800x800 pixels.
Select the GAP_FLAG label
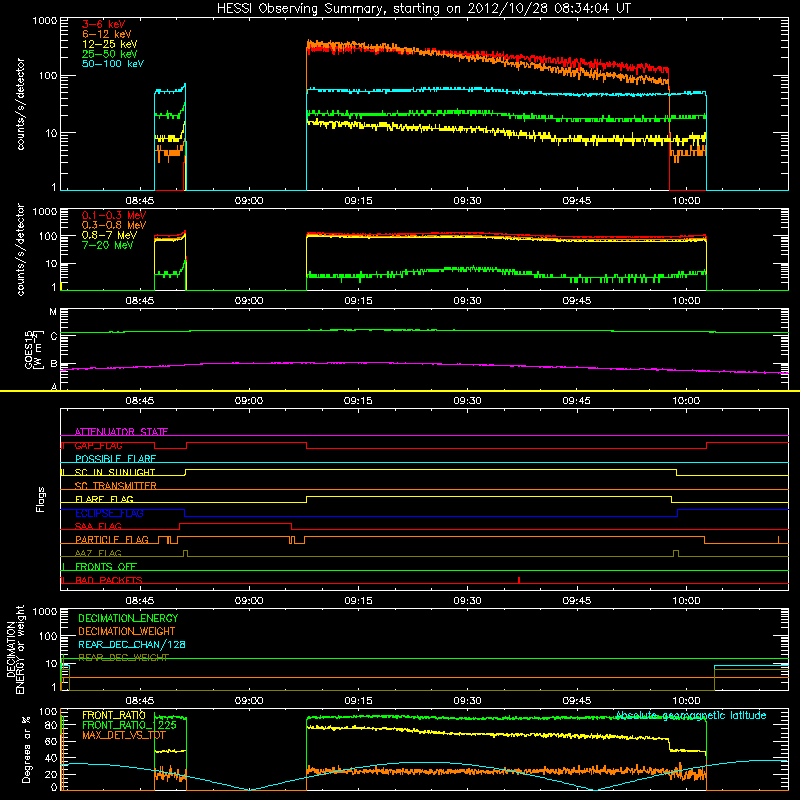(98, 445)
